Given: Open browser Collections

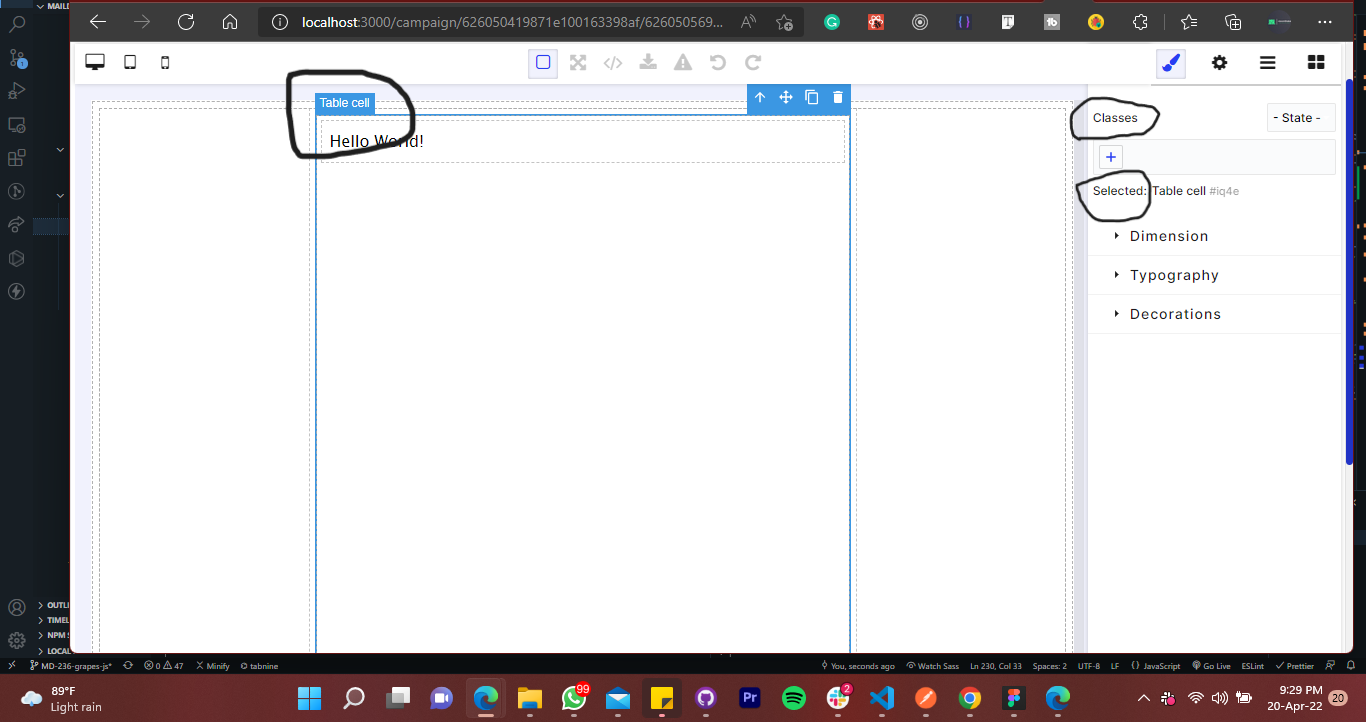Looking at the screenshot, I should coord(1233,22).
